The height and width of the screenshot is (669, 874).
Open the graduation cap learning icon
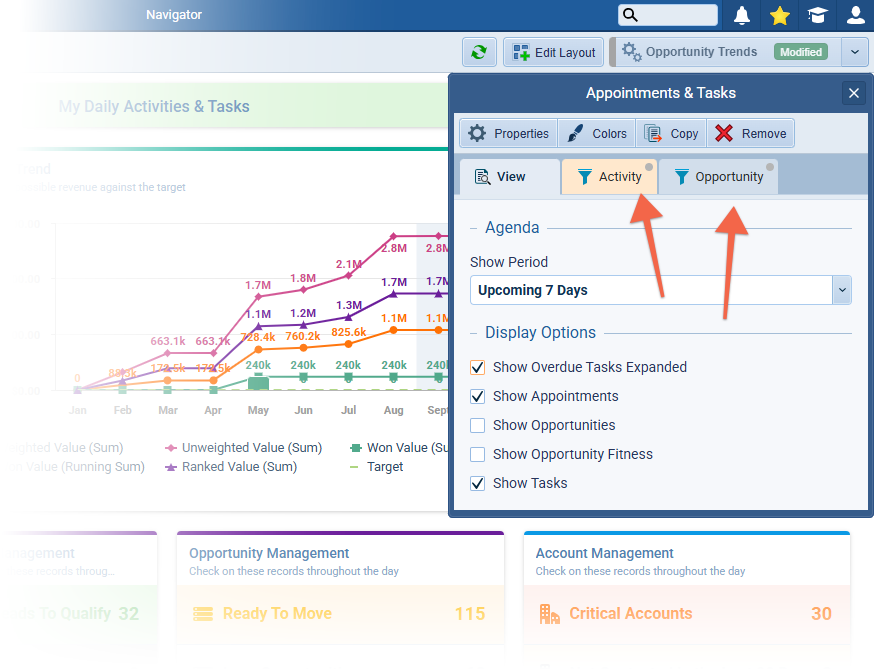(818, 15)
